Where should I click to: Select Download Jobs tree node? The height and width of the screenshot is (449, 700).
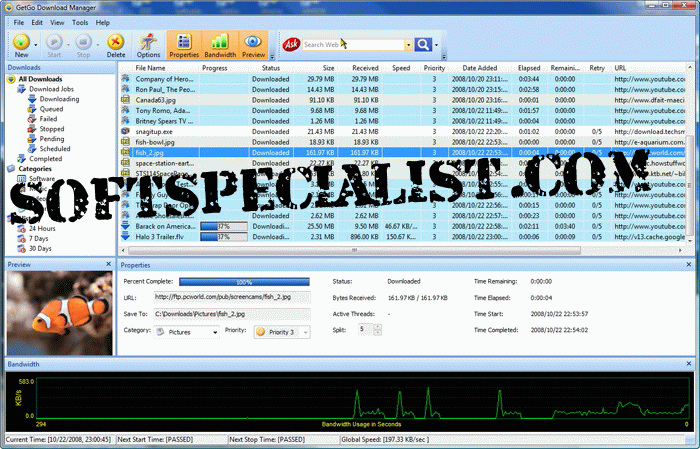tap(51, 89)
